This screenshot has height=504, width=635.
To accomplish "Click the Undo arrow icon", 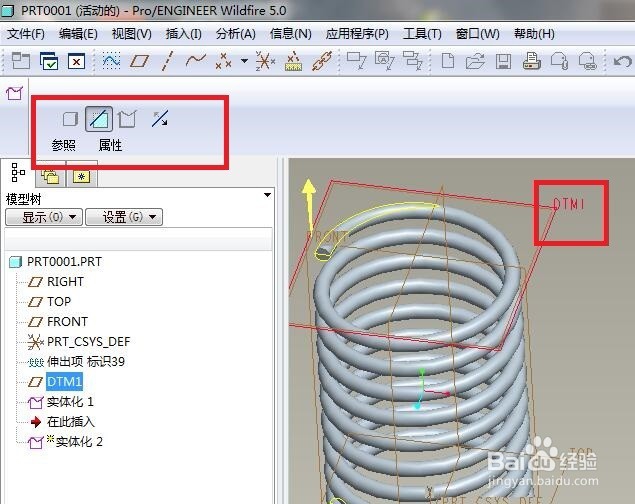I will [x=622, y=62].
